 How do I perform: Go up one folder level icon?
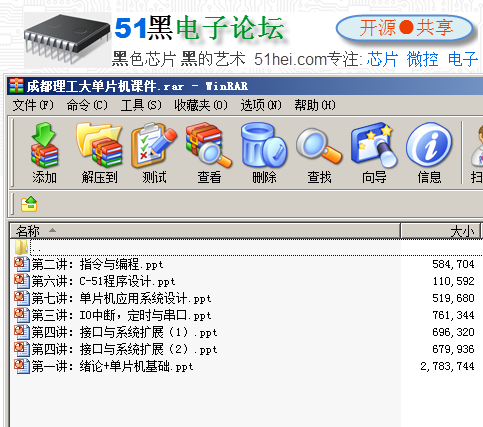tap(29, 204)
